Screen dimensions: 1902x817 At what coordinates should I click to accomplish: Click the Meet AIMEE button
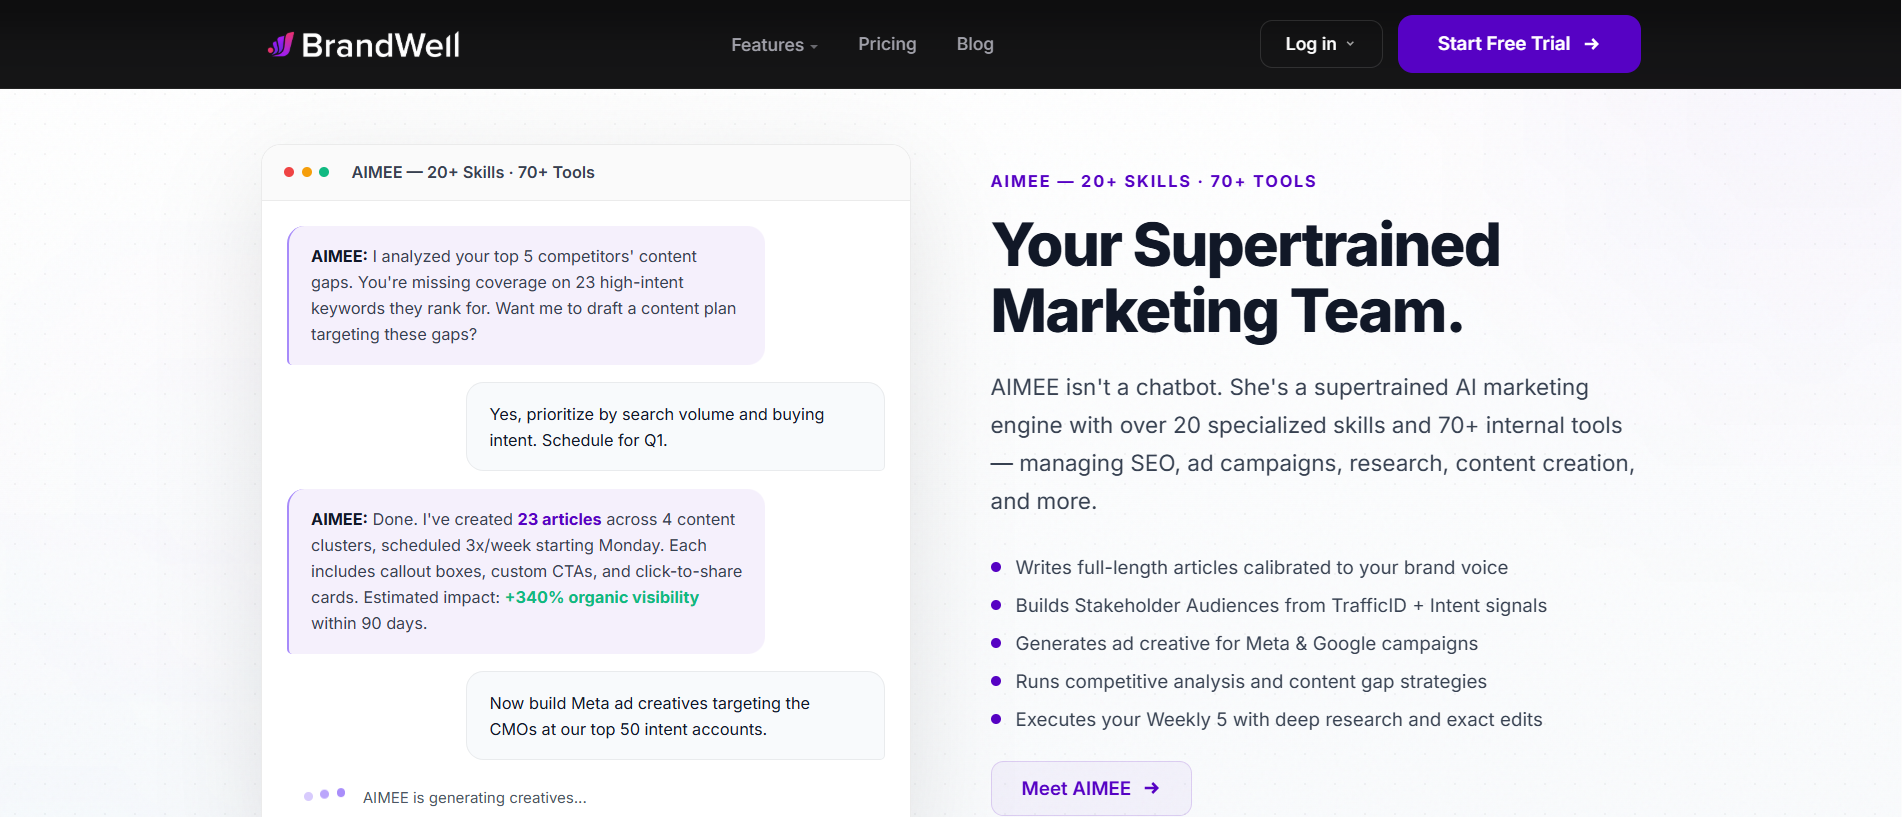[1091, 788]
